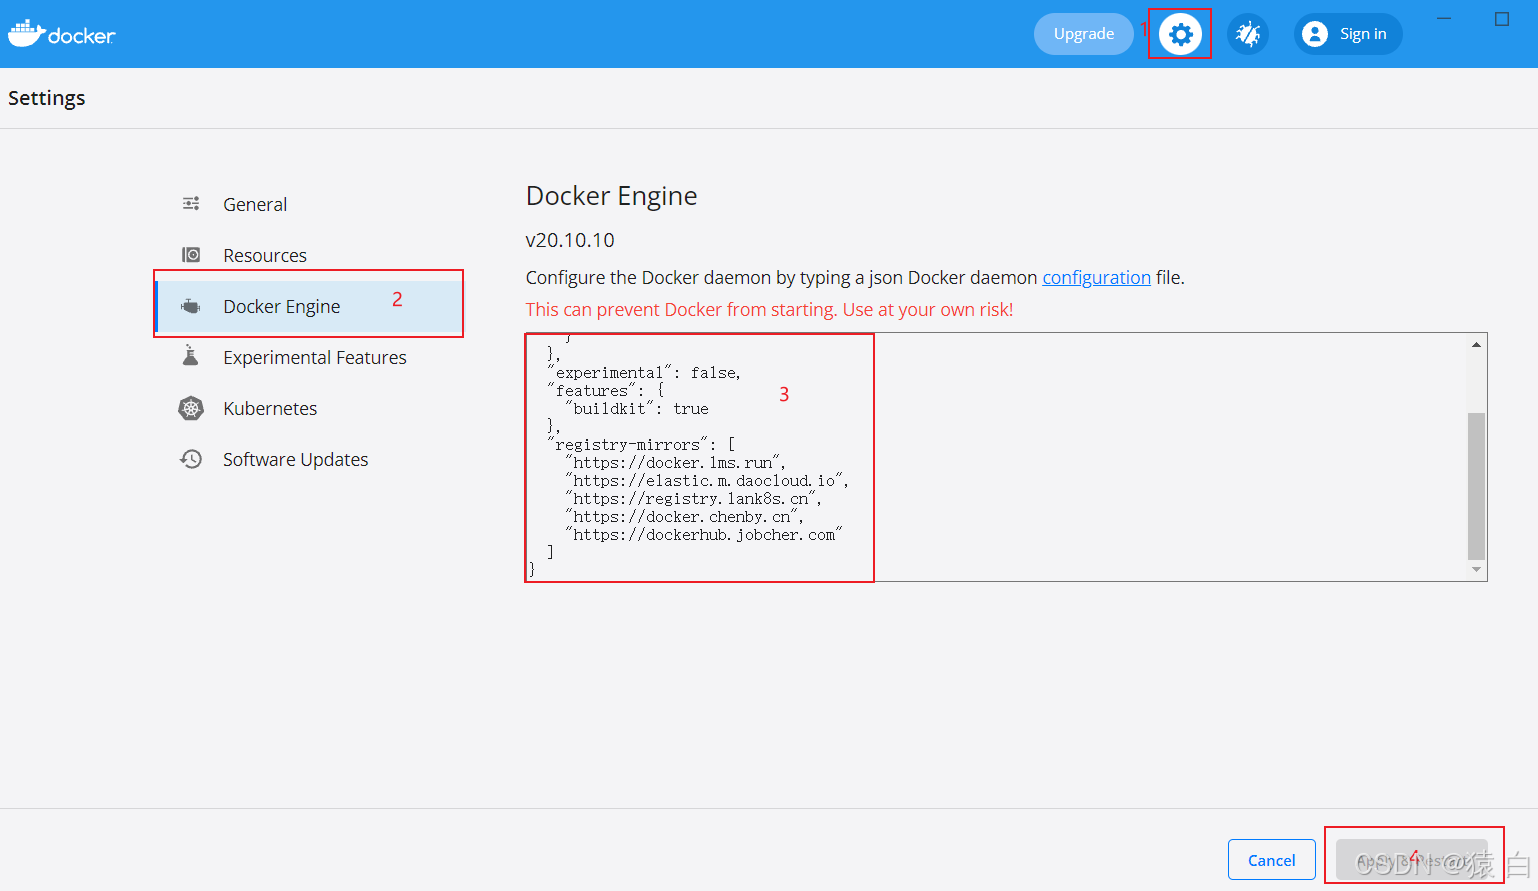The width and height of the screenshot is (1538, 891).
Task: Click Apply & Restart button
Action: (x=1412, y=860)
